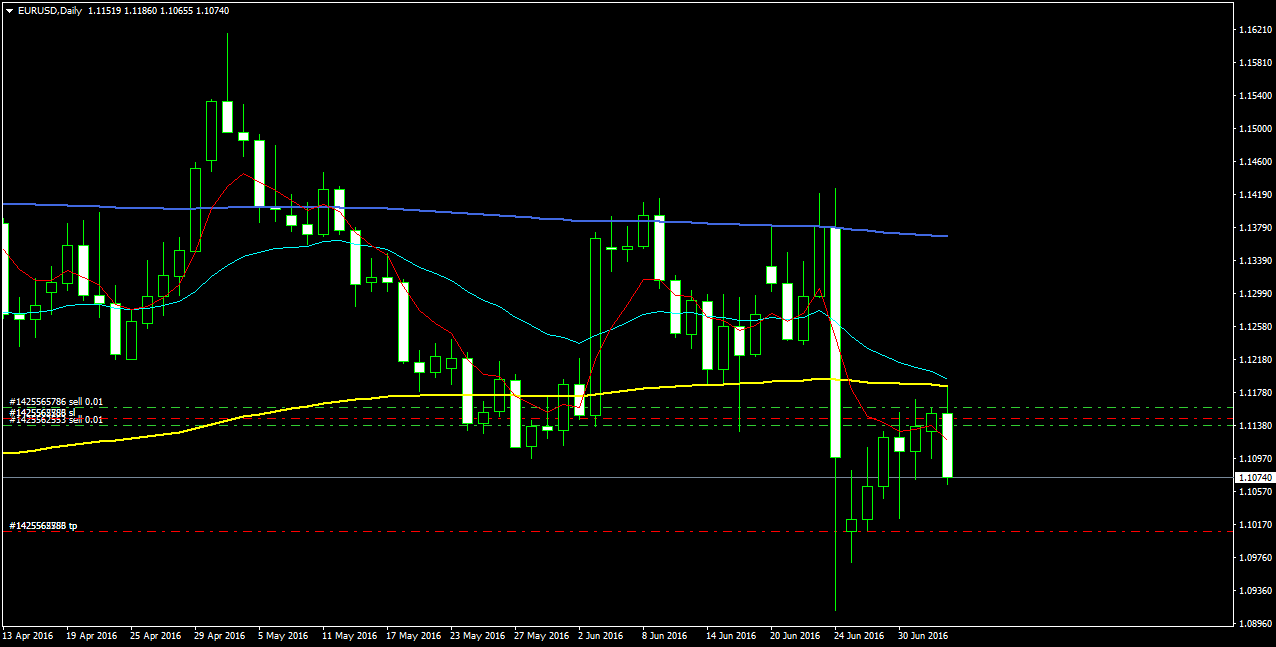Click the 1.15000 price scale label

click(x=1256, y=129)
